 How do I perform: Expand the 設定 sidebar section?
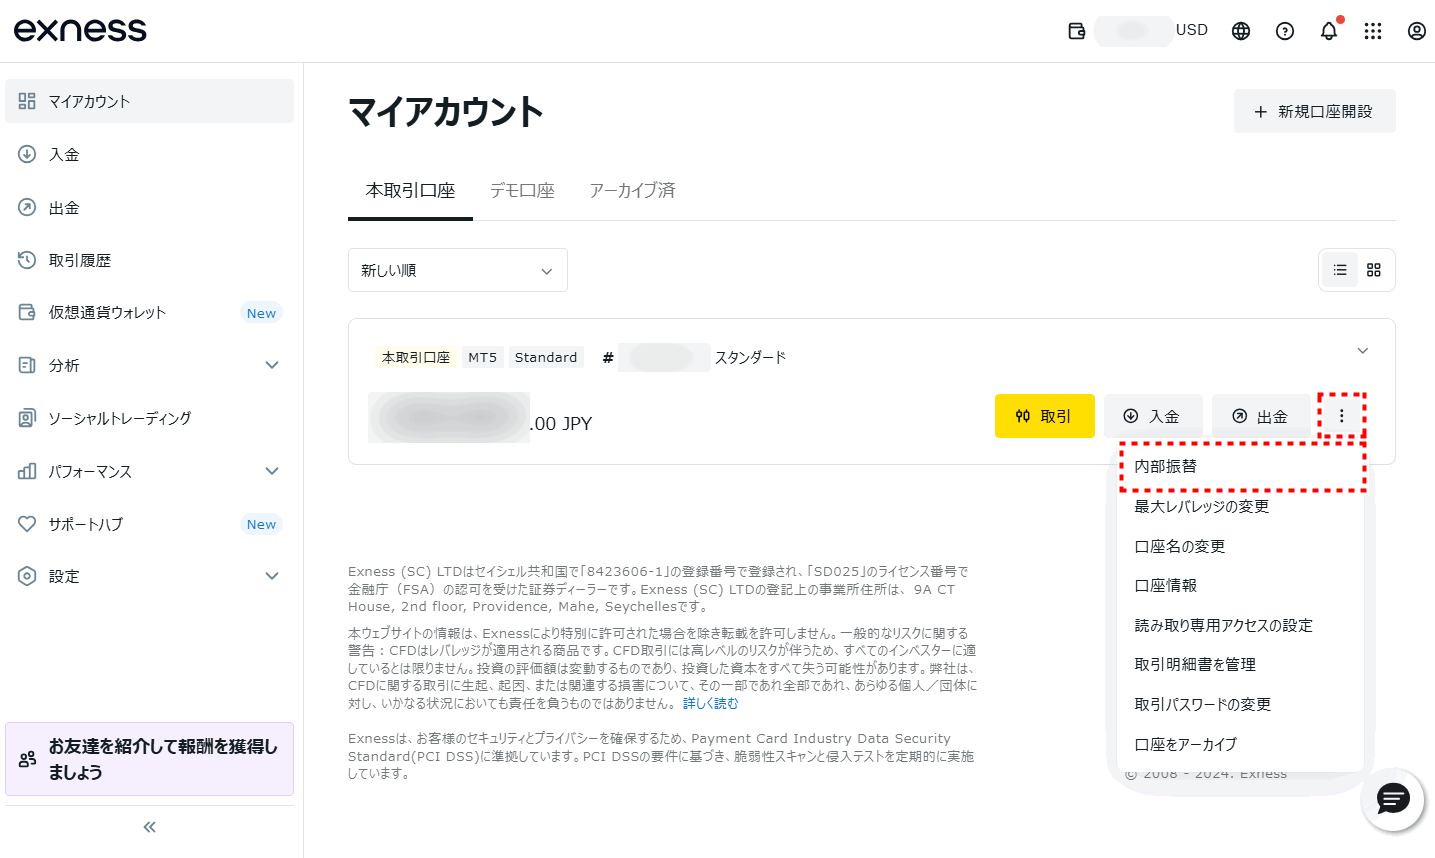[x=150, y=576]
